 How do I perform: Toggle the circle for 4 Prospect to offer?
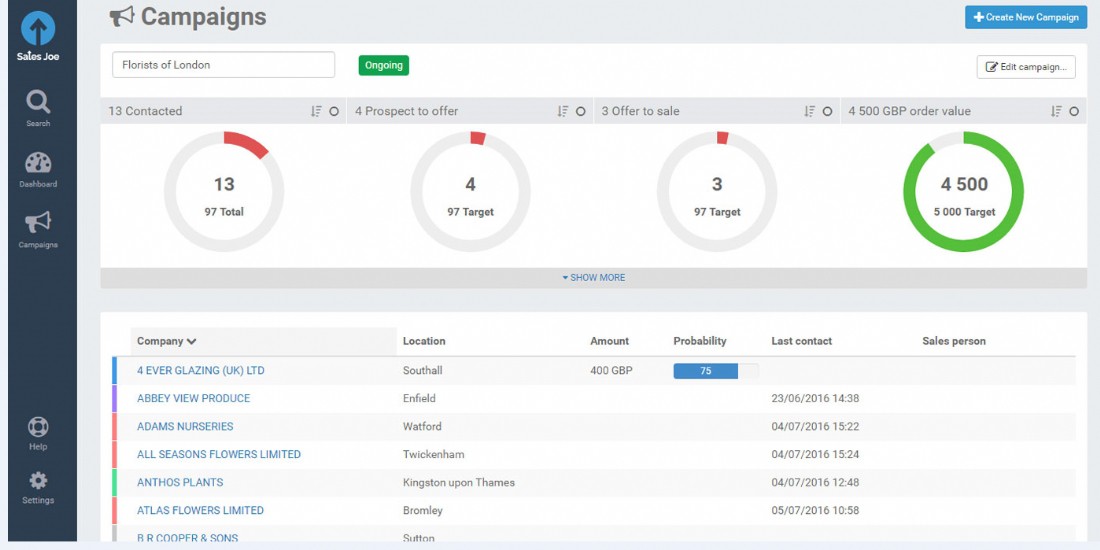coord(580,112)
